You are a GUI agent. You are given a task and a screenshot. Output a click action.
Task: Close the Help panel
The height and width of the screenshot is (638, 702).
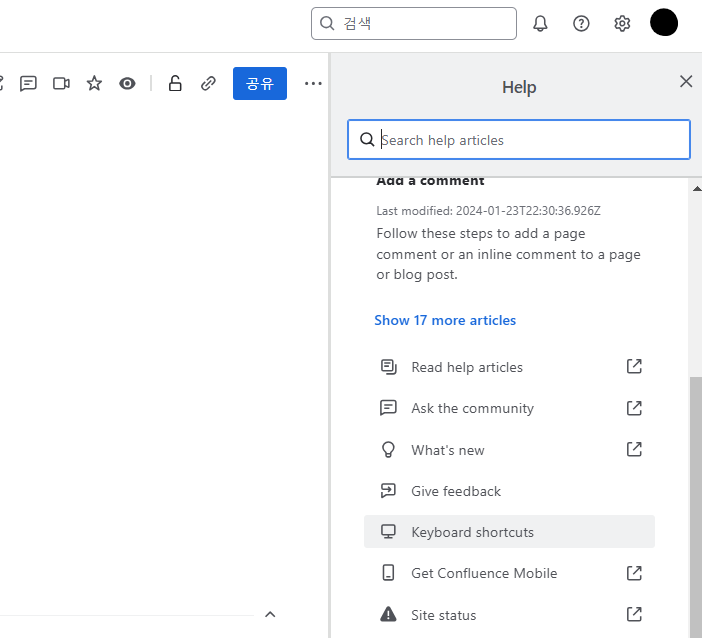686,82
